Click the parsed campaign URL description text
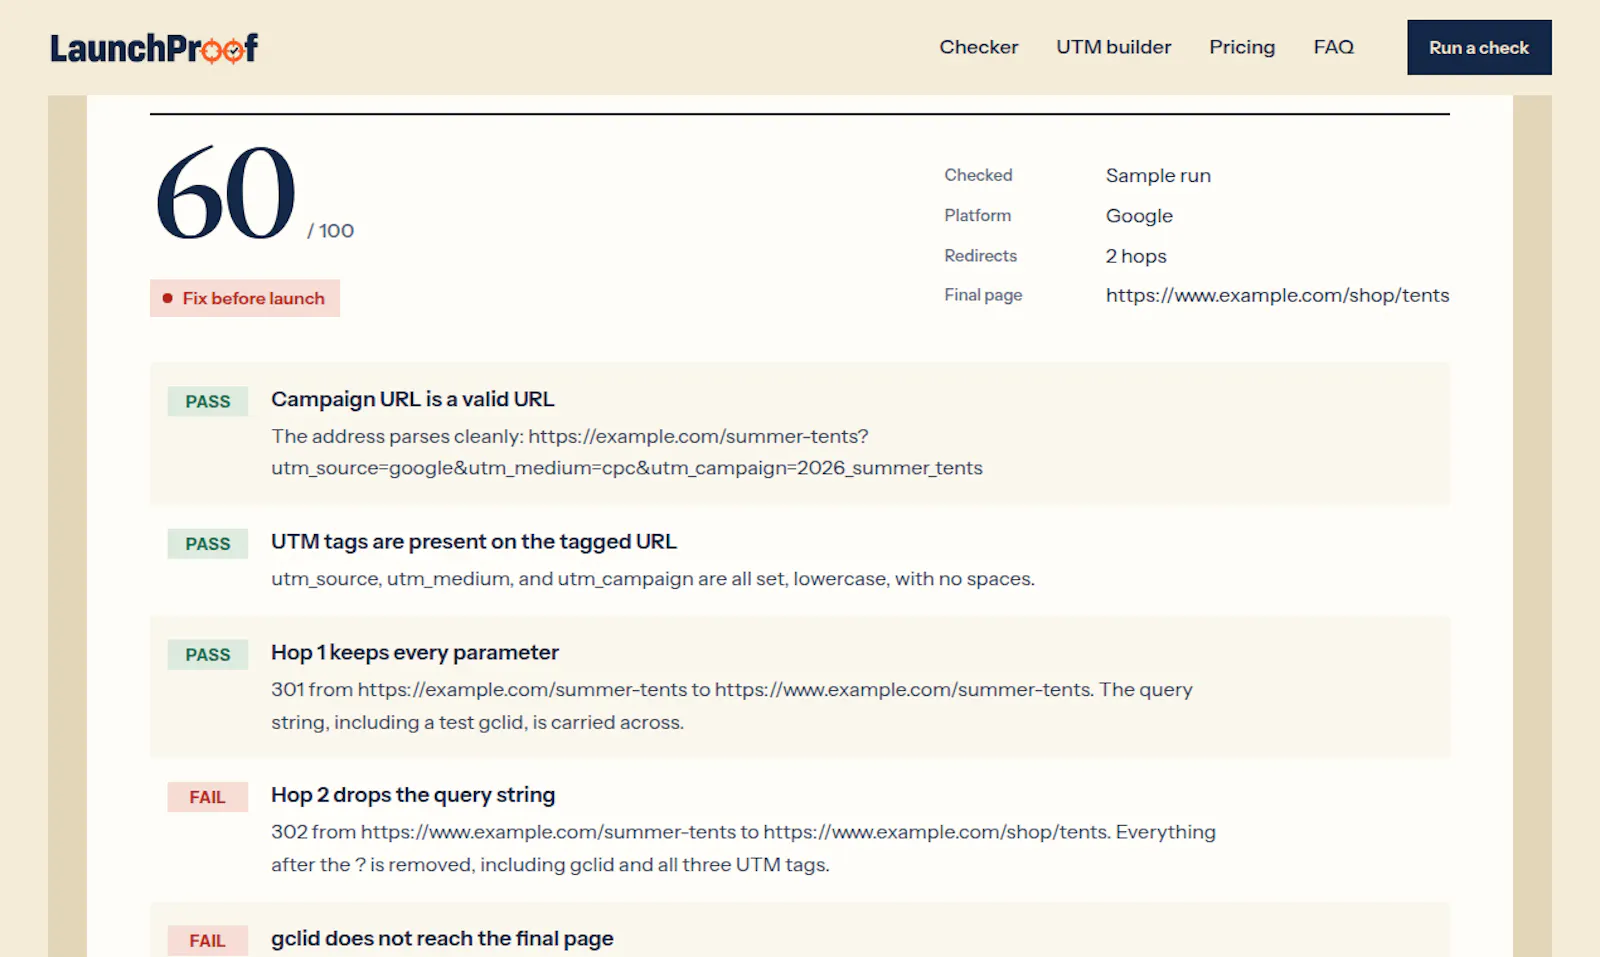This screenshot has height=957, width=1600. pos(627,452)
